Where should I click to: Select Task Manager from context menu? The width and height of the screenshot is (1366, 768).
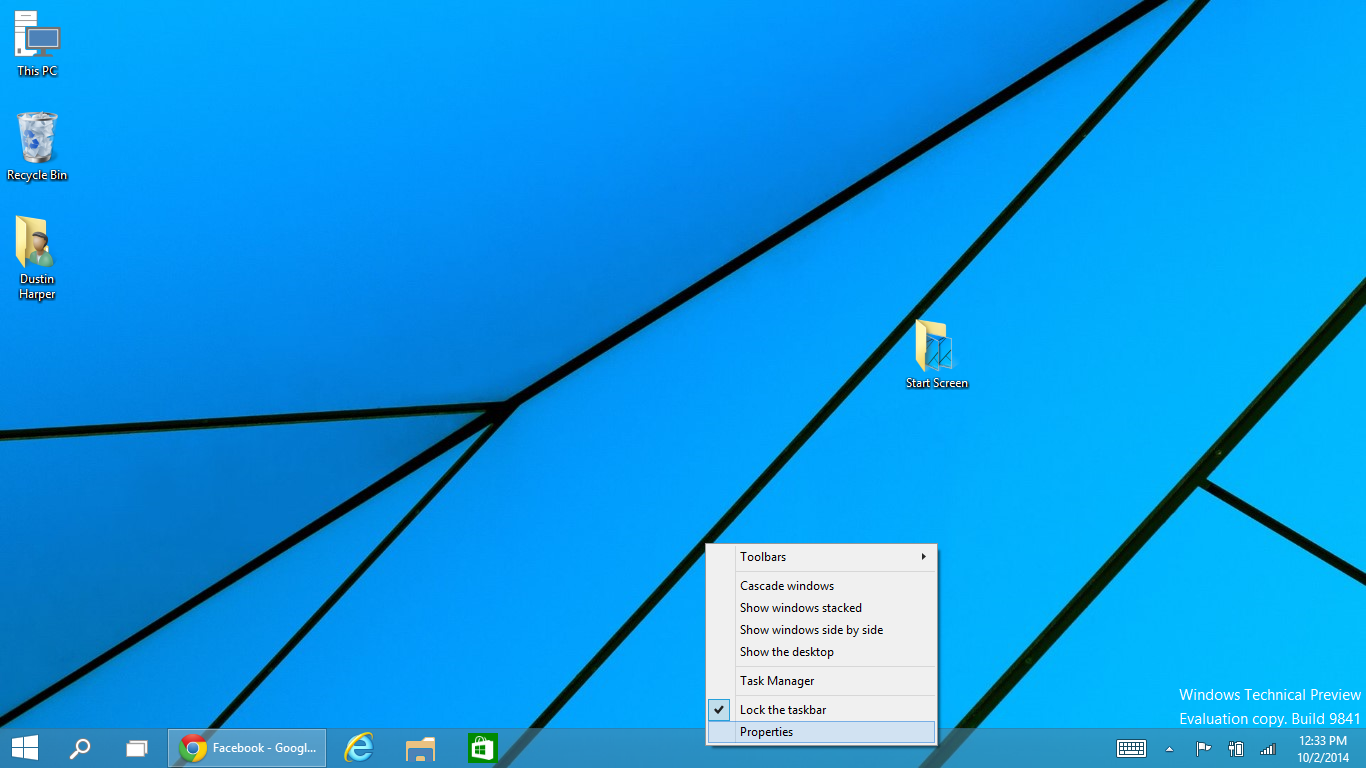point(777,681)
